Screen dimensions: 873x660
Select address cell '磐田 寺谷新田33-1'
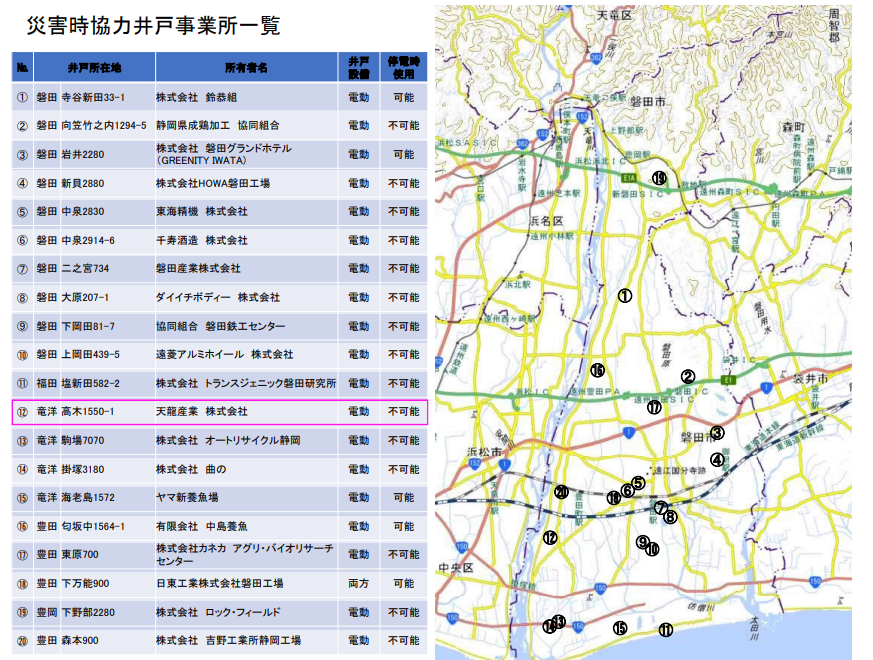[81, 97]
